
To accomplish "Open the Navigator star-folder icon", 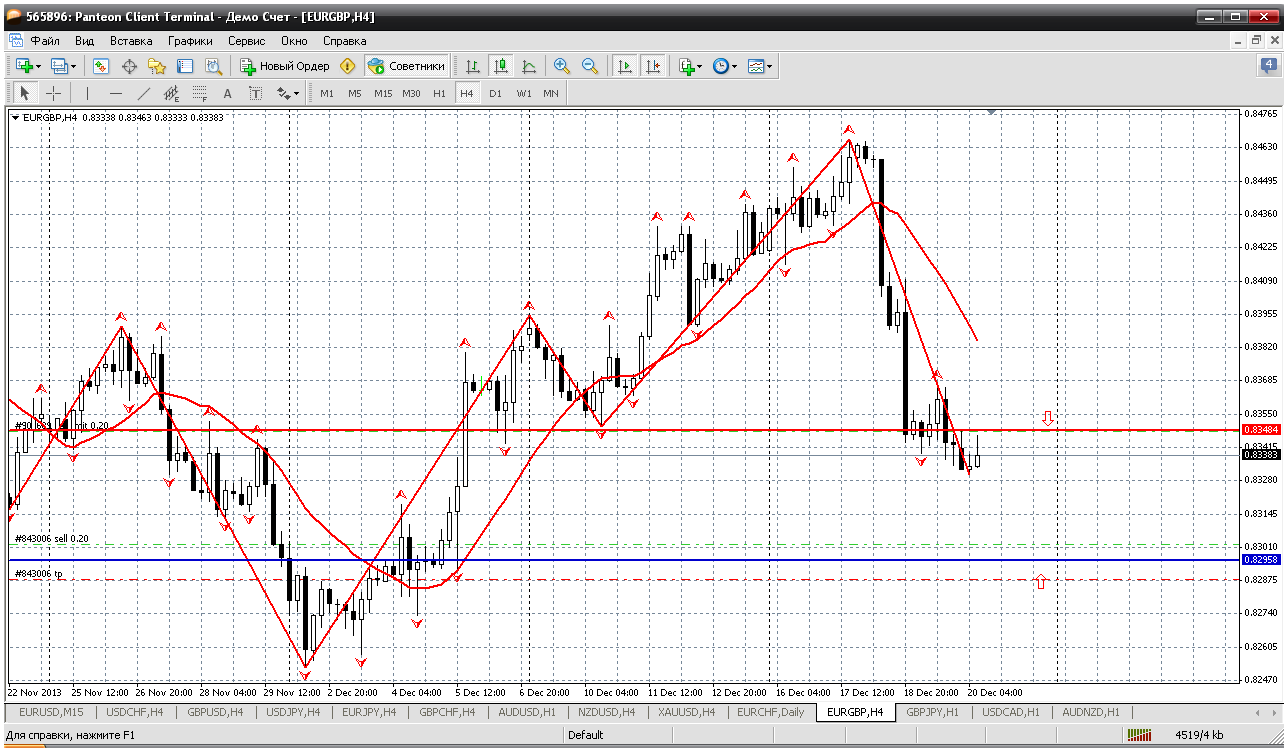I will pos(157,66).
